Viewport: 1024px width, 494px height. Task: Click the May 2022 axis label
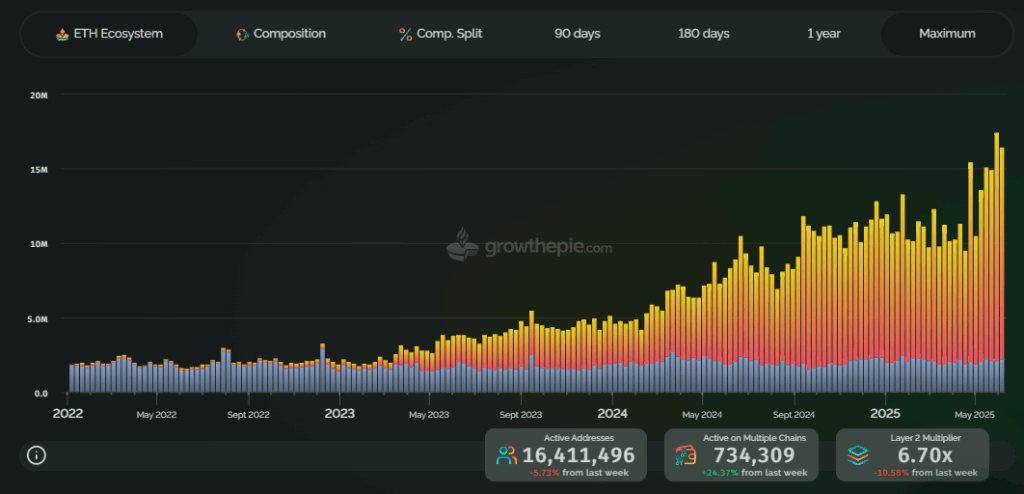click(x=156, y=414)
